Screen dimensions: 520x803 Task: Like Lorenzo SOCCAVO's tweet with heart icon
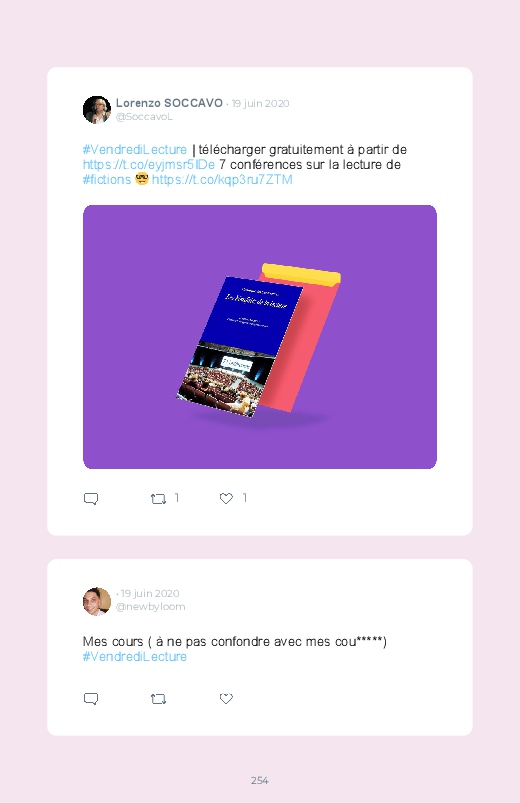click(x=226, y=498)
